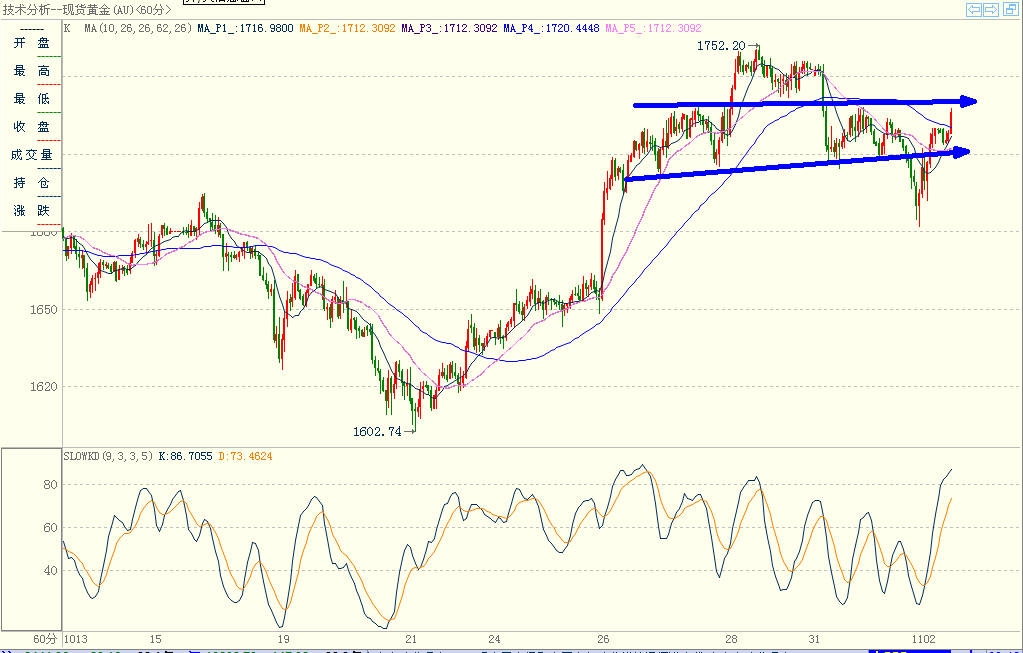
Task: Click the restore window icon at top right
Action: point(1011,9)
